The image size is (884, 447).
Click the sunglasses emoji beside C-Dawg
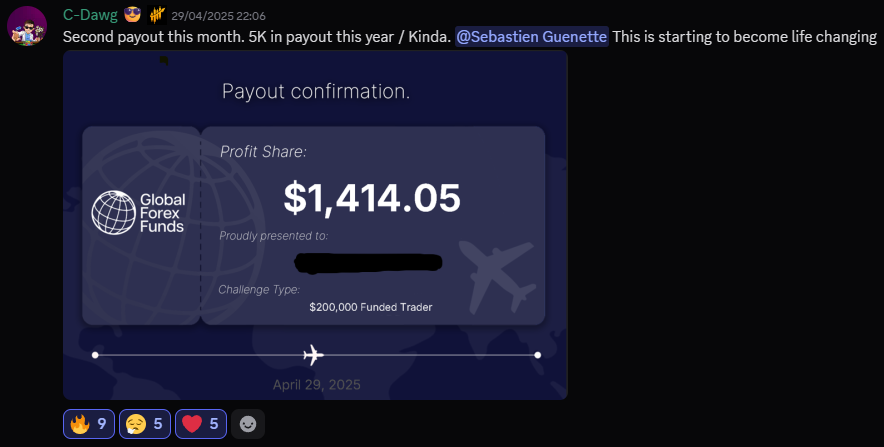(x=132, y=16)
